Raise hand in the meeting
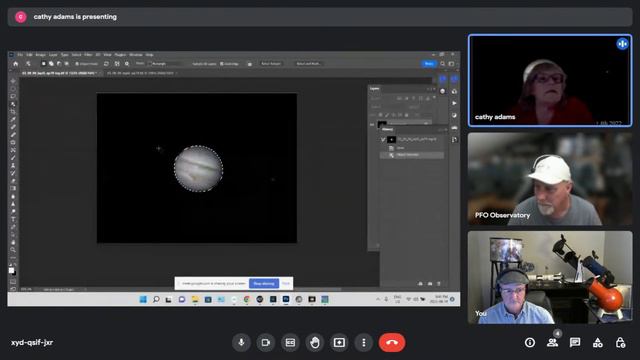Viewport: 640px width, 360px height. coord(315,342)
